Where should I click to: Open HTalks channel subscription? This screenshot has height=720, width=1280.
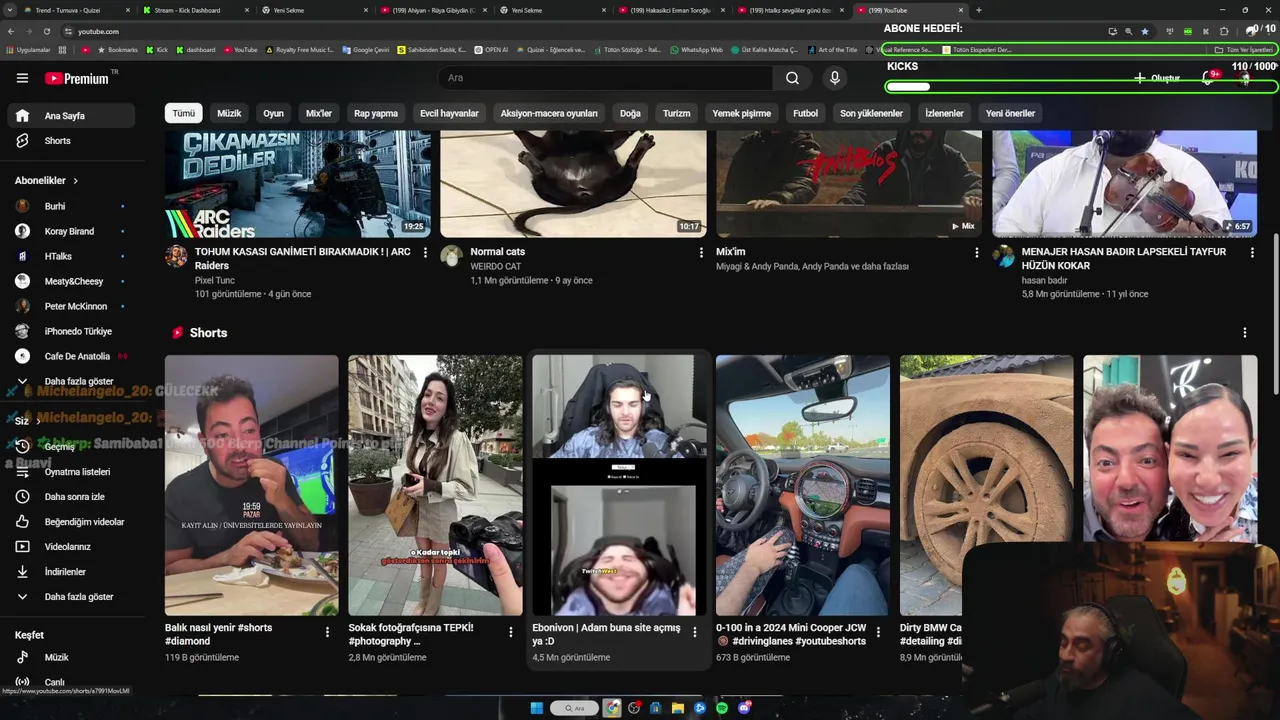click(x=72, y=256)
